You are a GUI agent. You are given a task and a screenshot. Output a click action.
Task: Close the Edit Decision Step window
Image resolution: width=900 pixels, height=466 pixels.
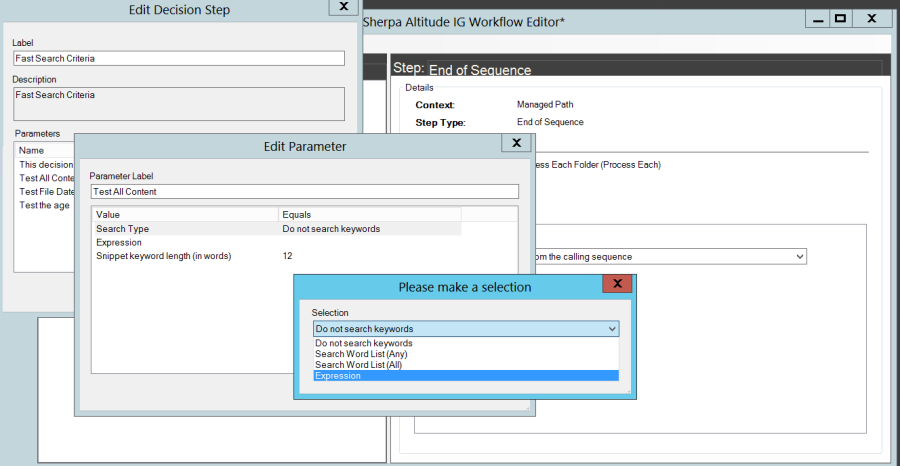point(343,7)
